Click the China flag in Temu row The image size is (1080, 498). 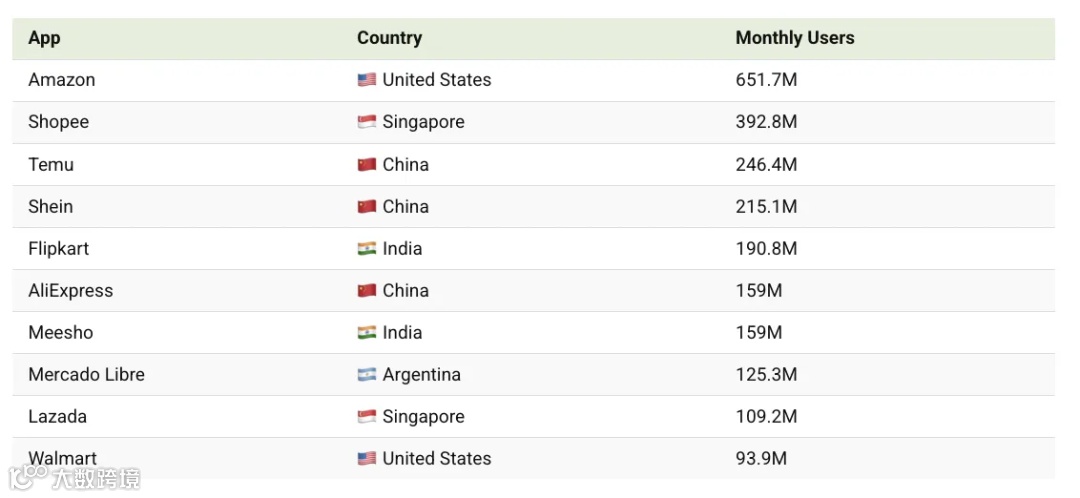(x=367, y=165)
